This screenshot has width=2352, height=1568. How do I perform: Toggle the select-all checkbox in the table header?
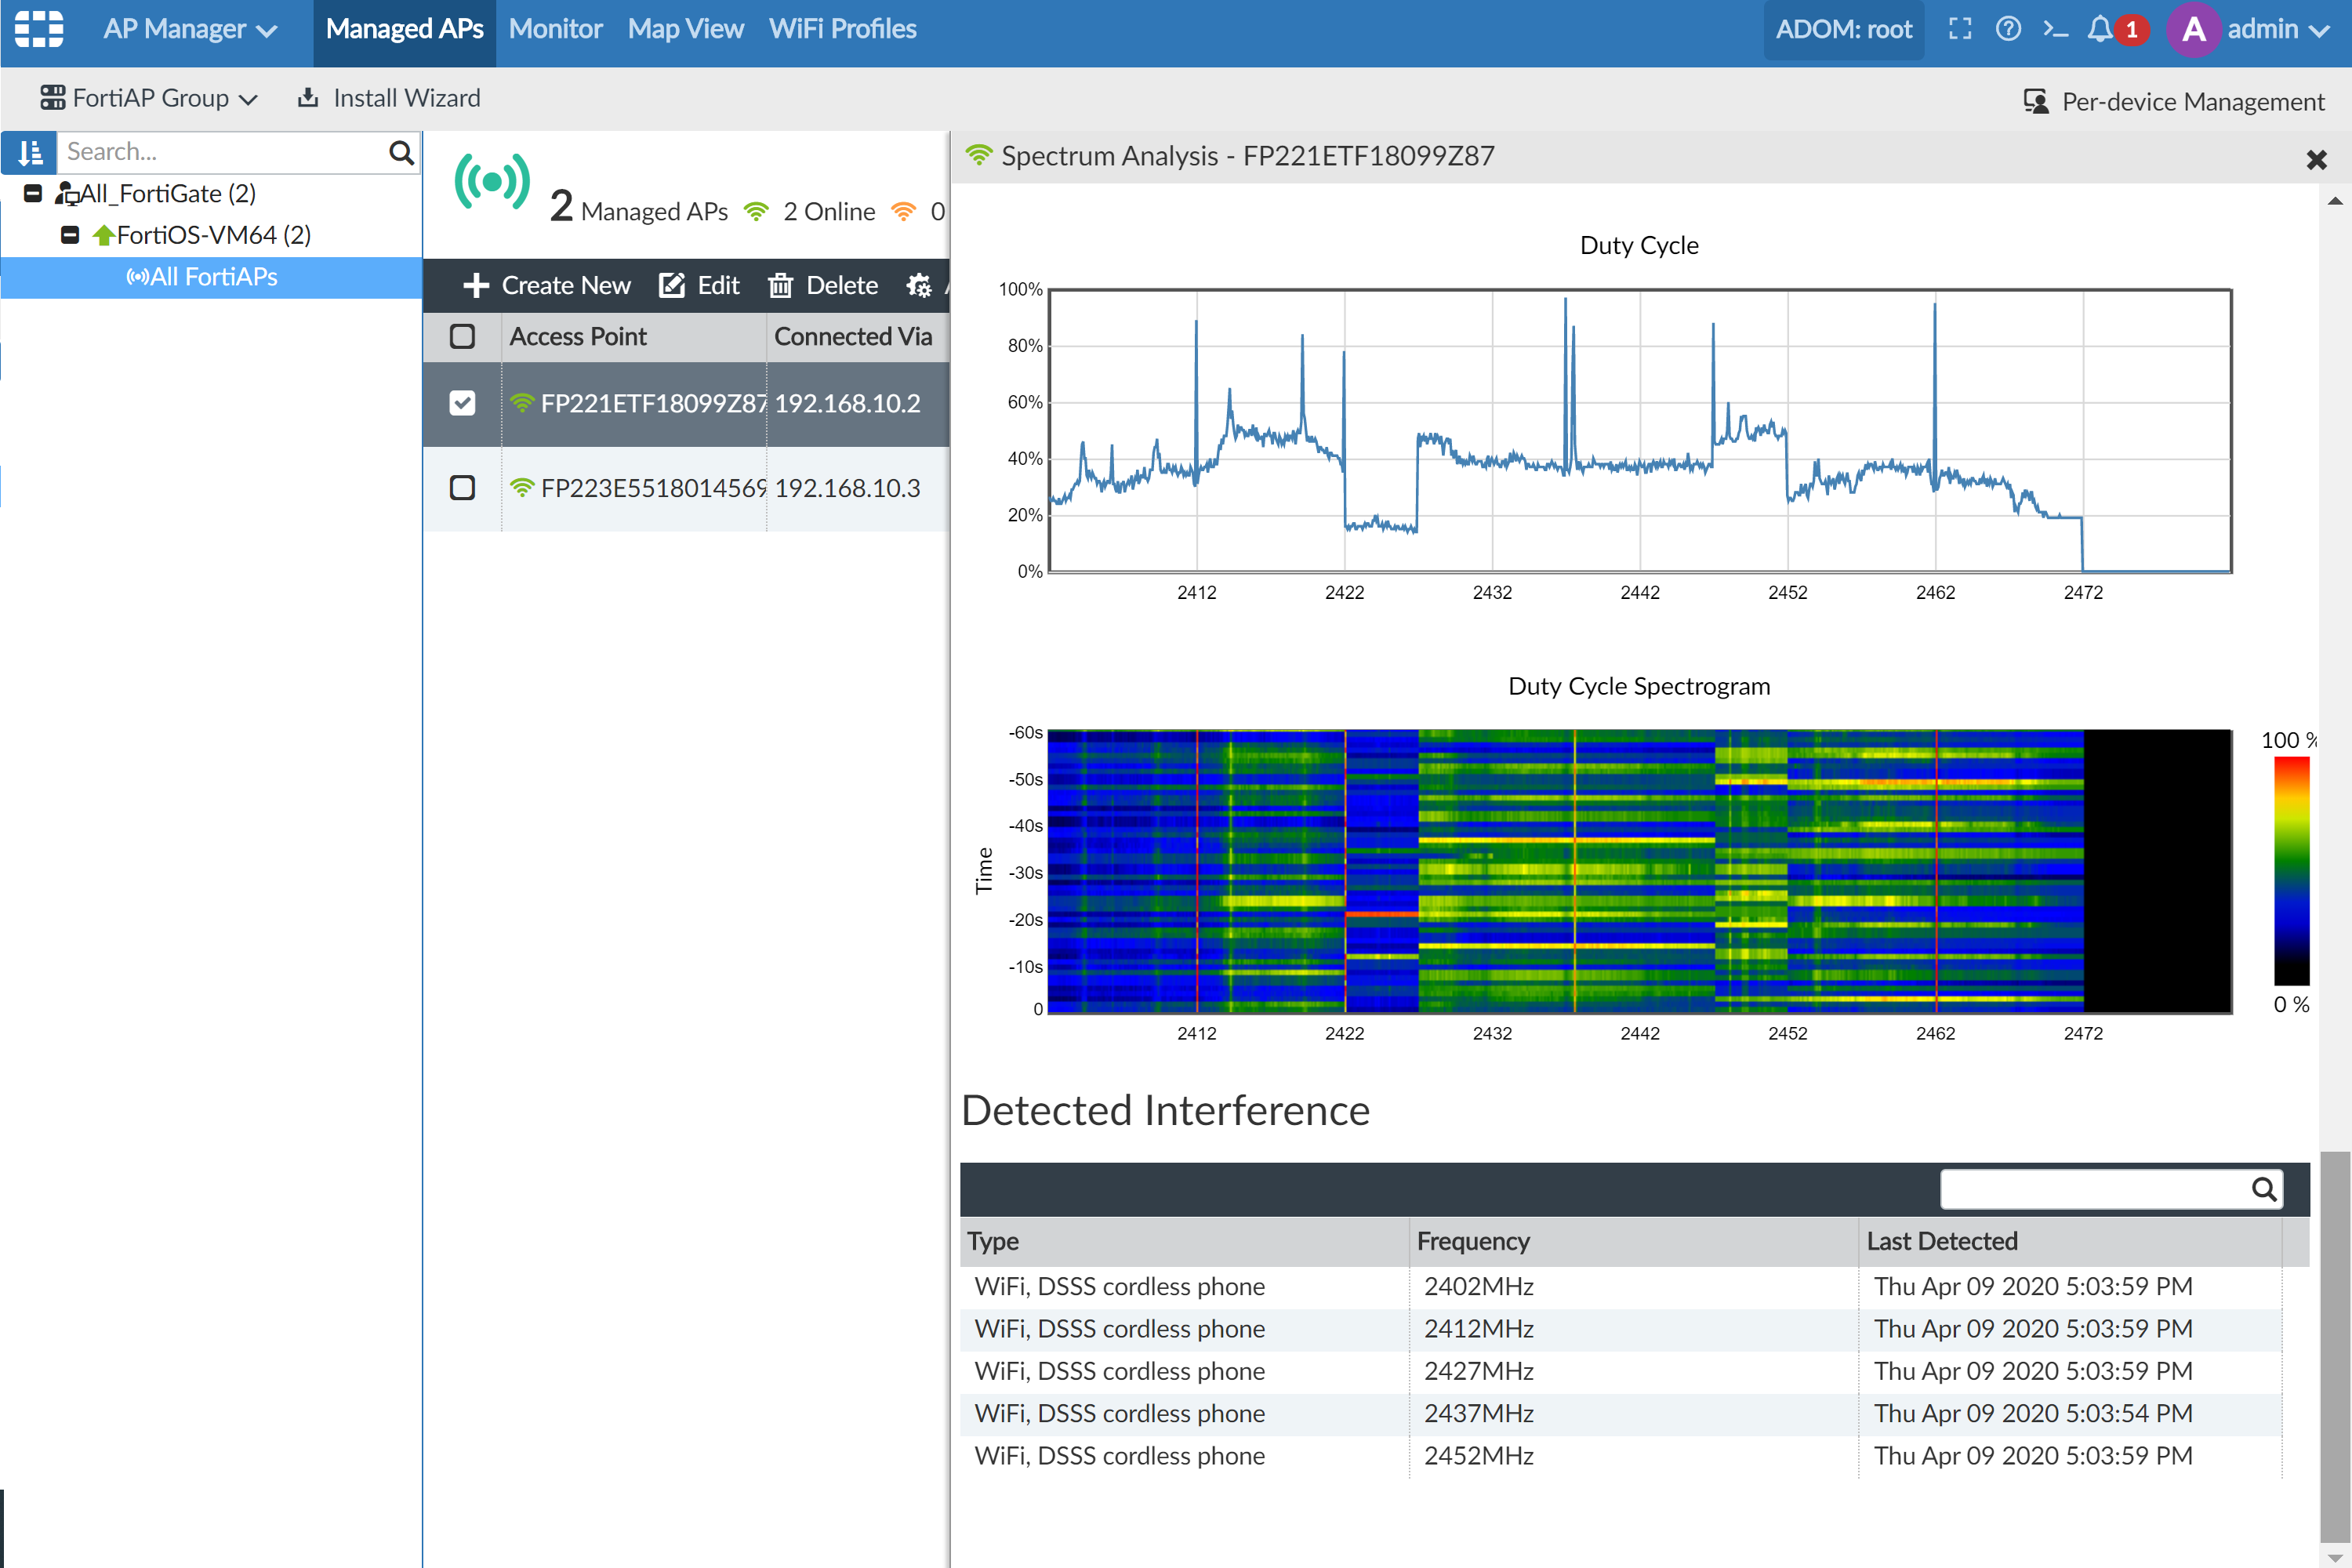coord(462,337)
